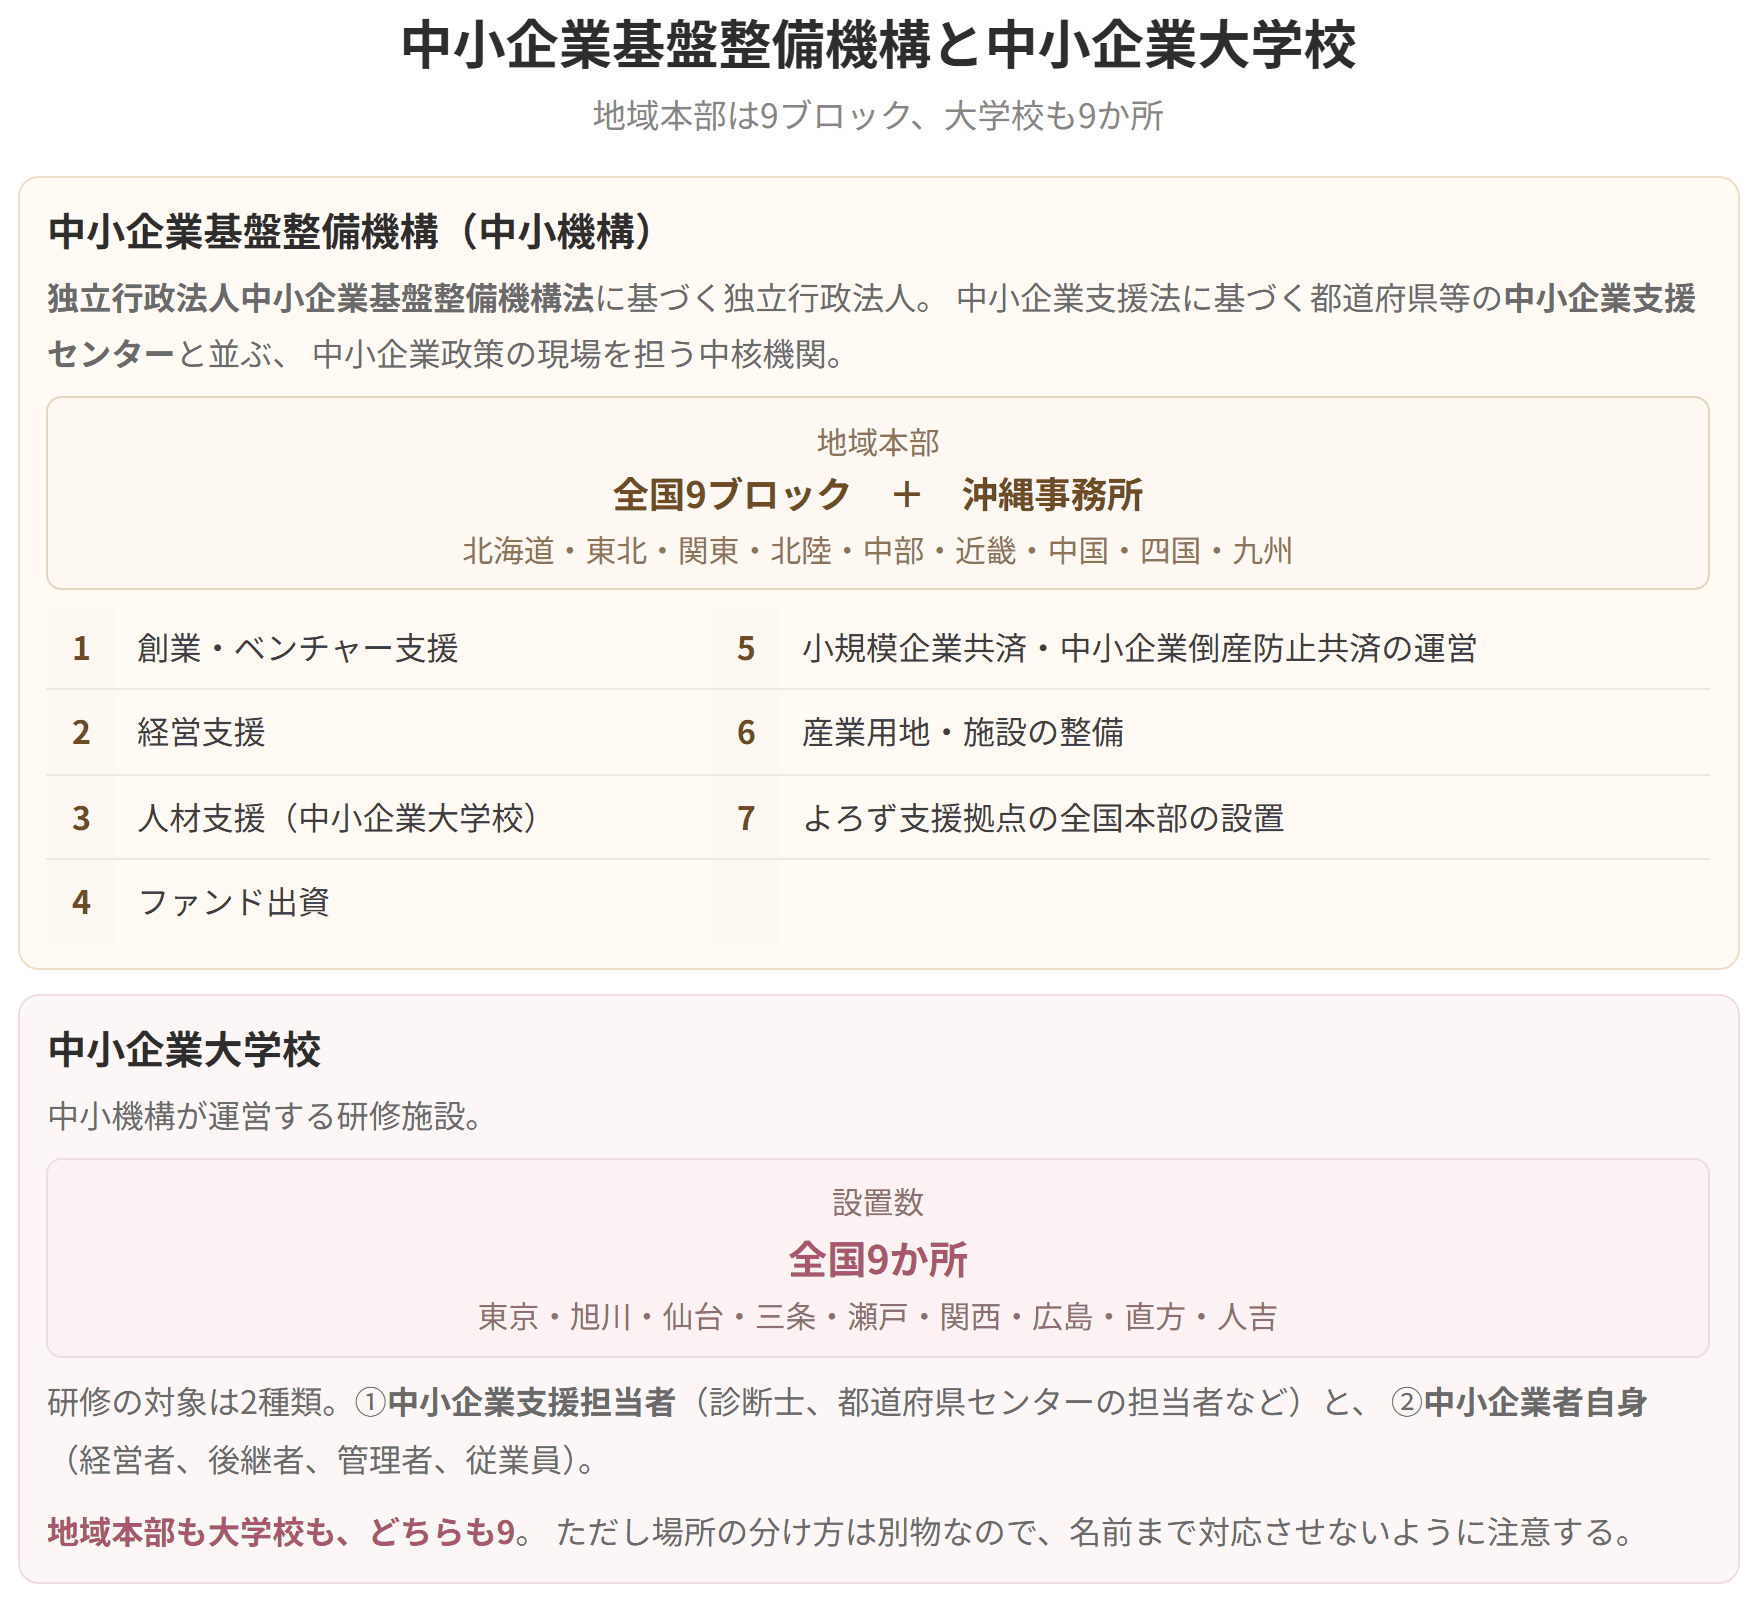Click the main title 中小企業基盤整備機構と中小企業大学校

click(878, 45)
